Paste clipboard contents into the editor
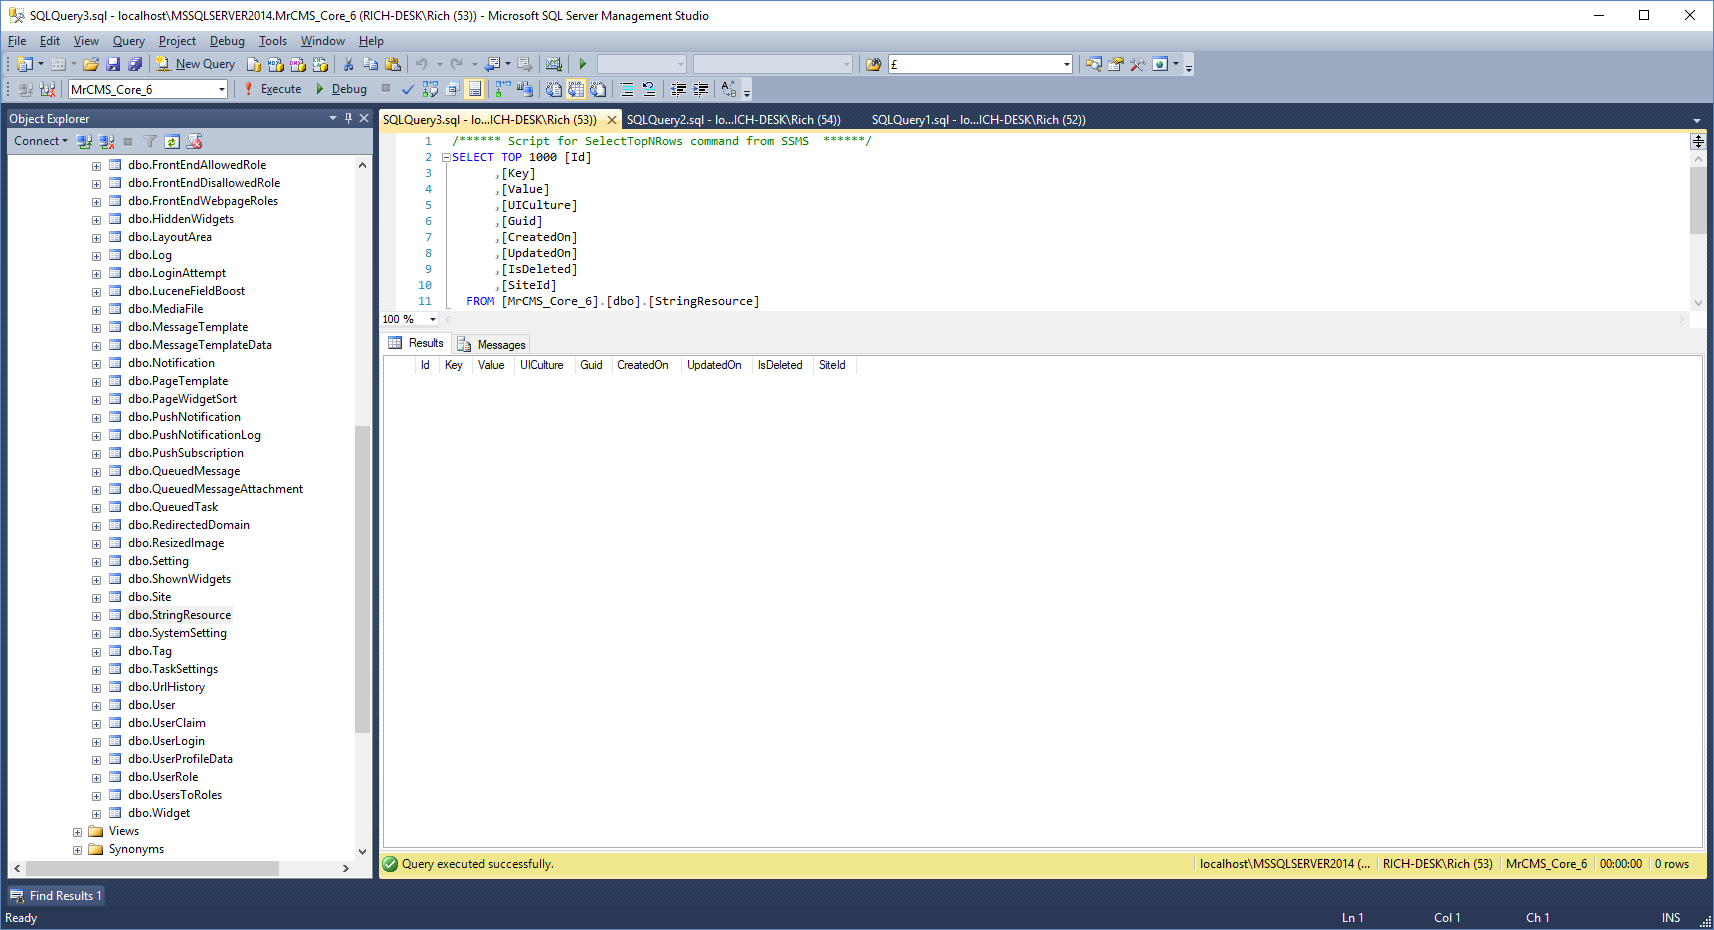Image resolution: width=1714 pixels, height=930 pixels. tap(394, 63)
